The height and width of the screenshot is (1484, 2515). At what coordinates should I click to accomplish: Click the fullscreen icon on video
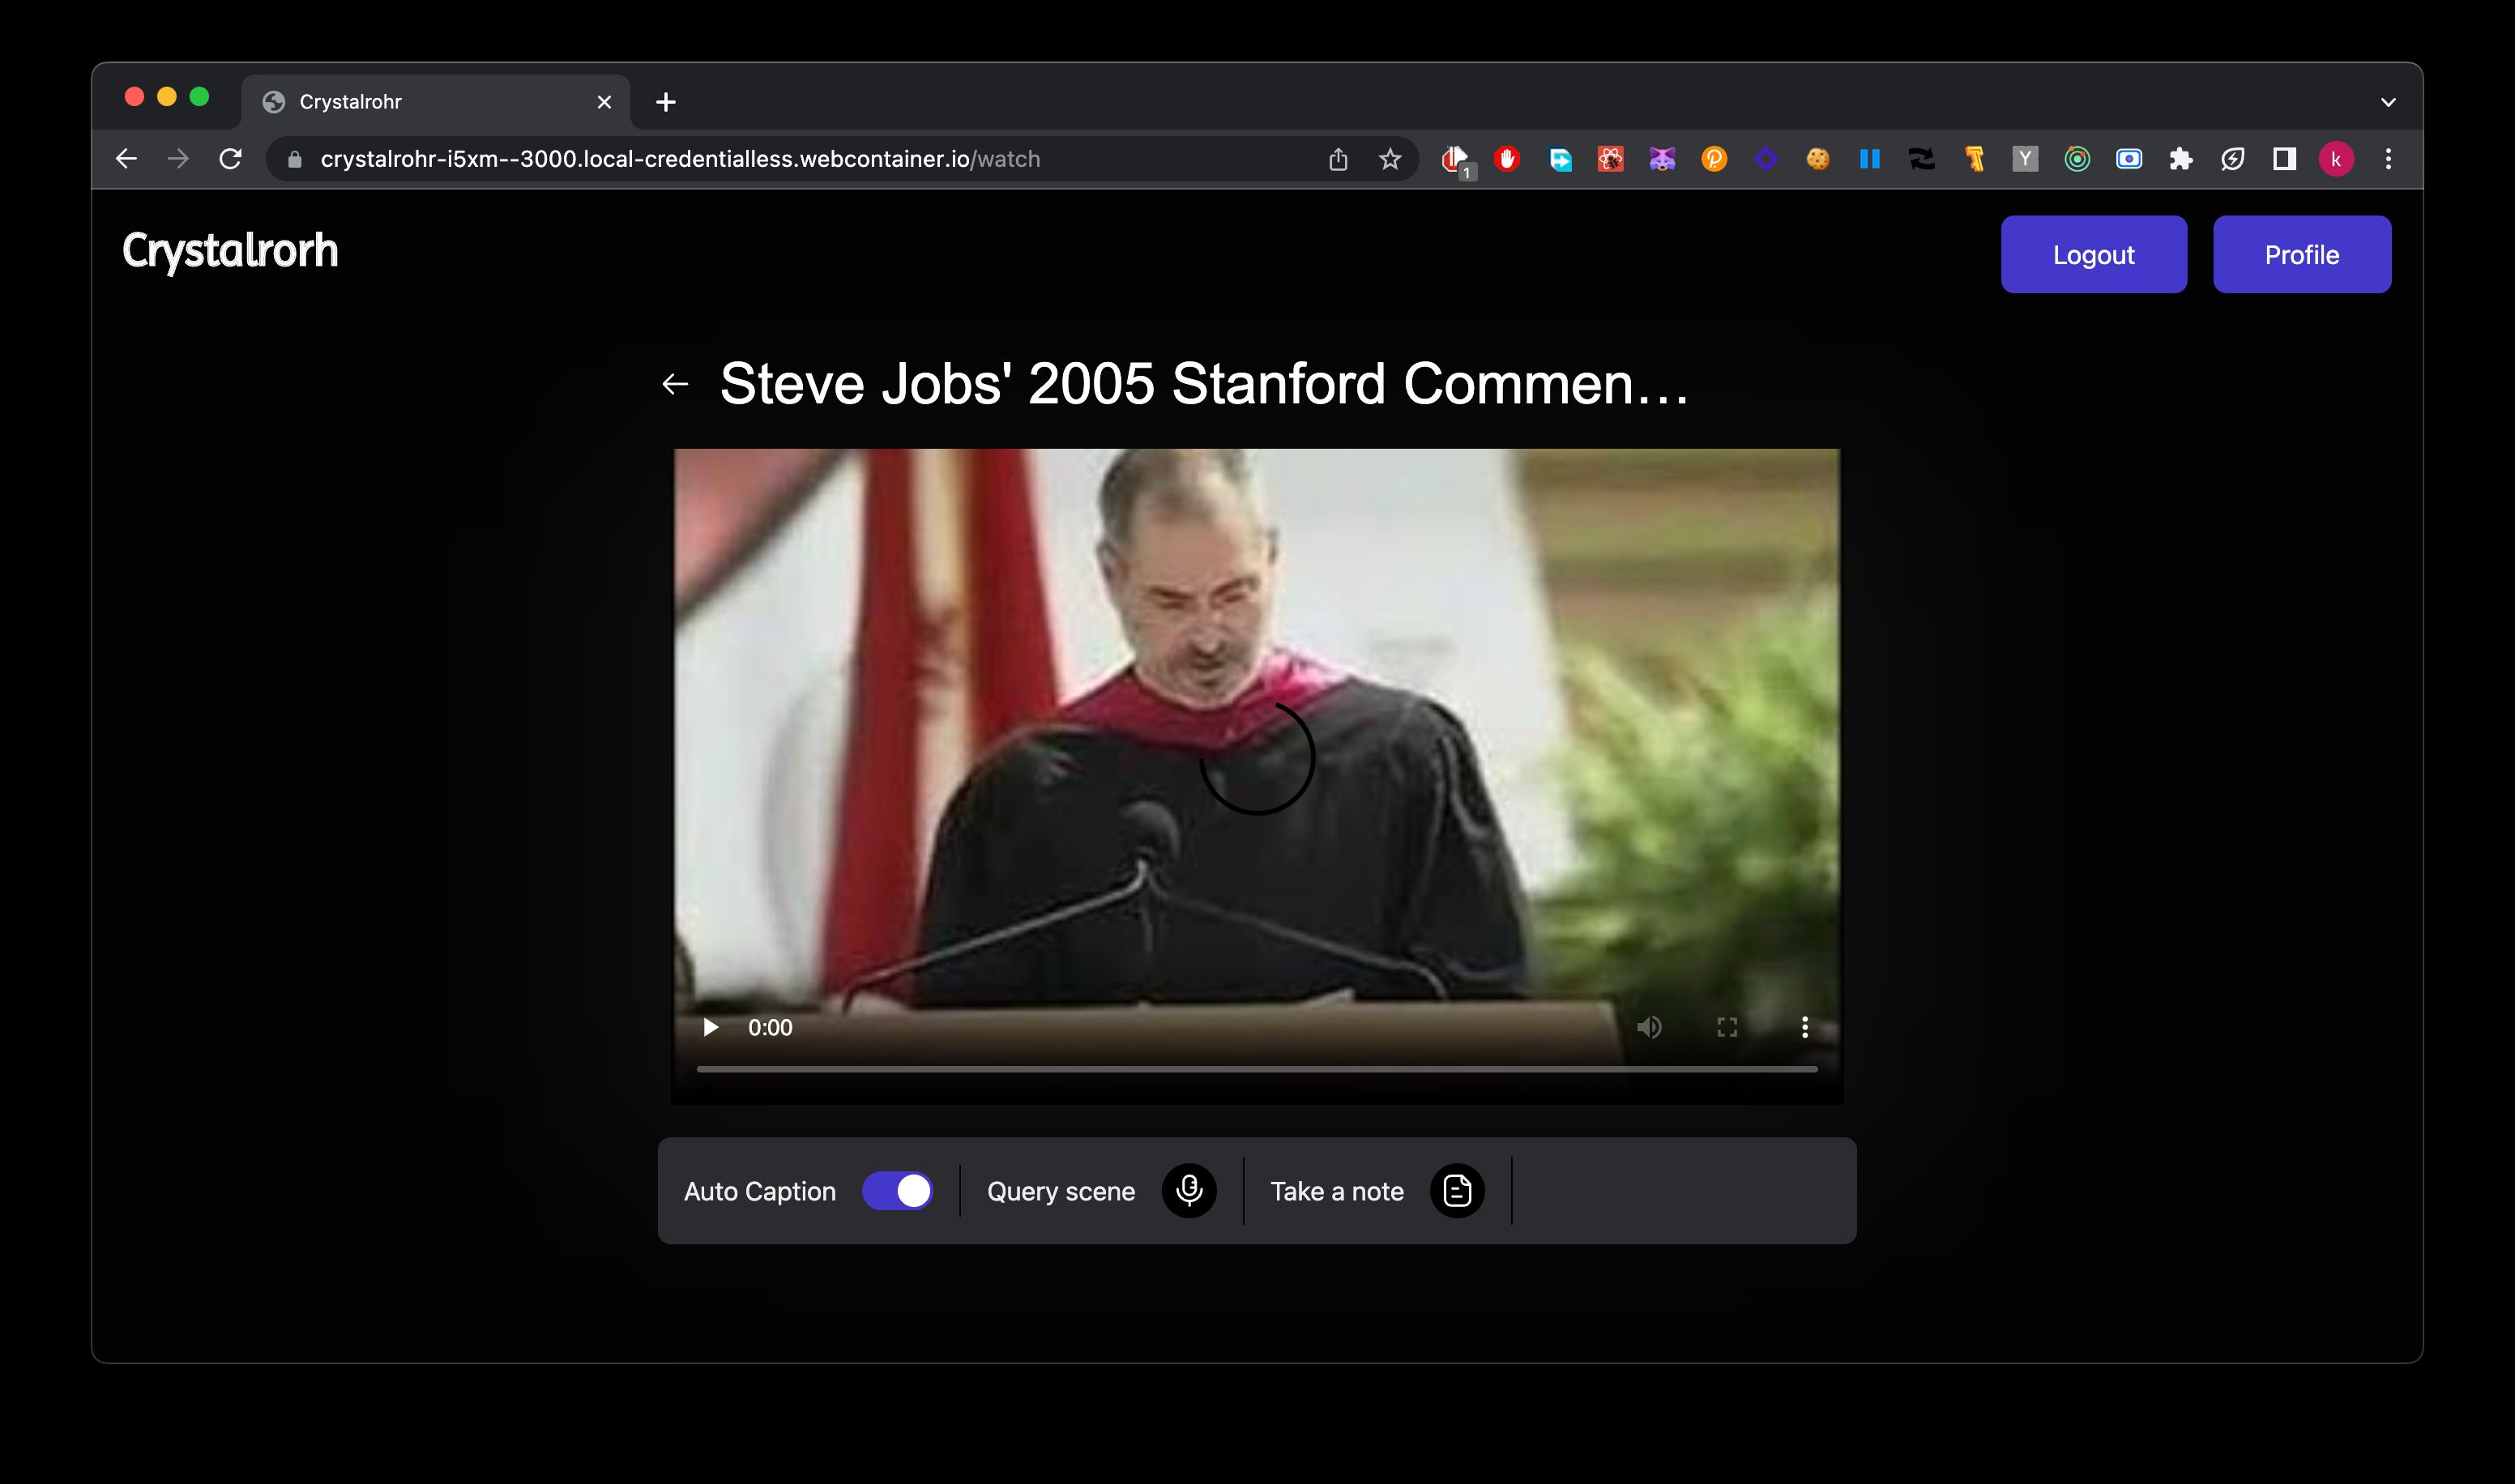[1727, 1026]
